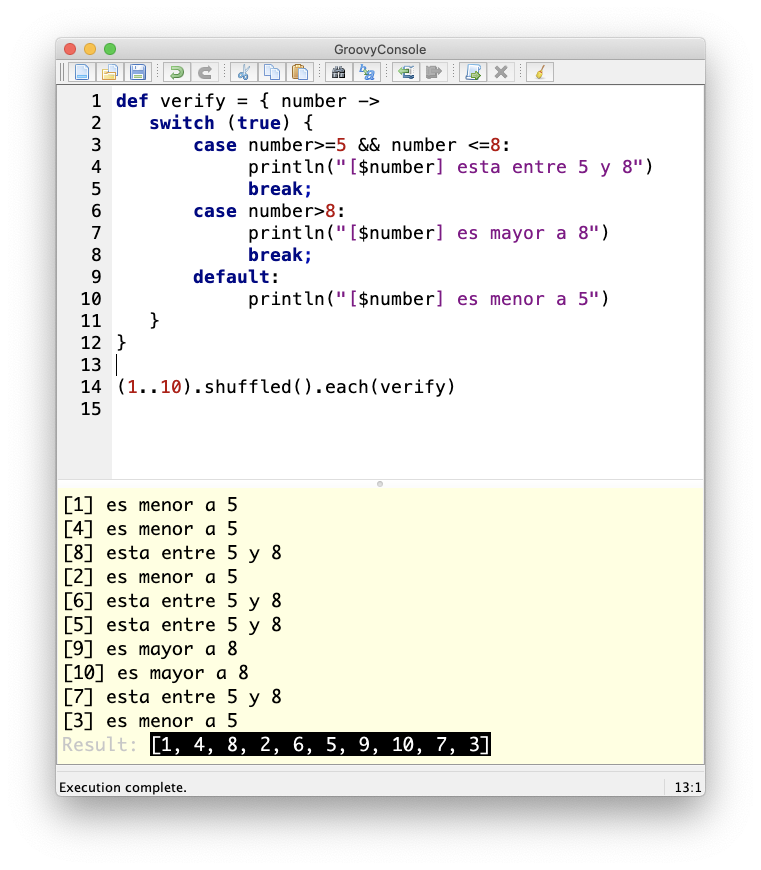This screenshot has height=870, width=761.
Task: Go to previous history script
Action: (x=406, y=72)
